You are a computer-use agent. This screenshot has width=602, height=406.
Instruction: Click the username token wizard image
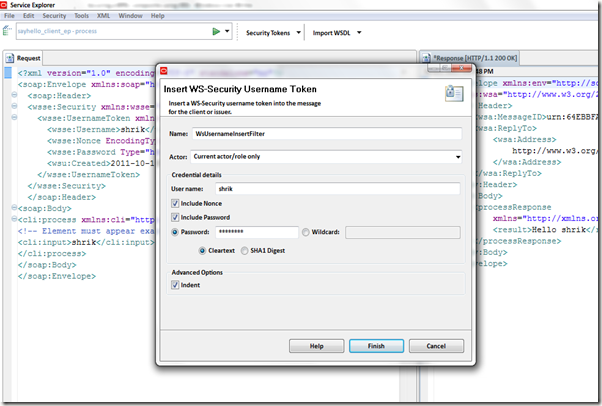454,93
